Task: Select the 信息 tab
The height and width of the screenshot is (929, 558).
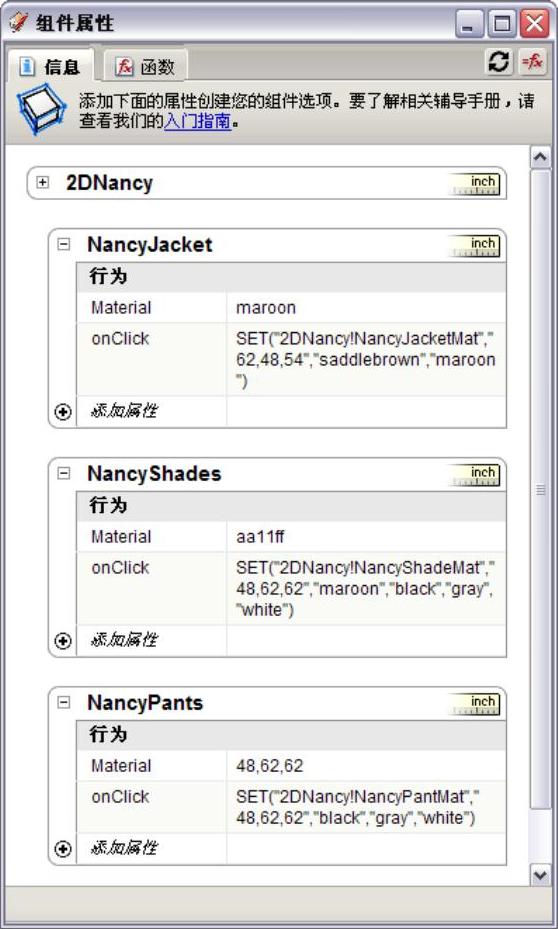Action: [50, 66]
